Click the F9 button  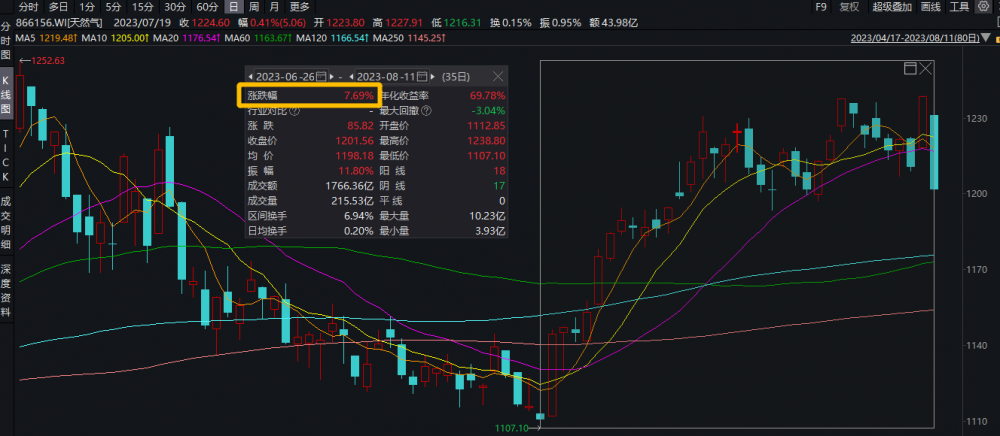pyautogui.click(x=821, y=7)
